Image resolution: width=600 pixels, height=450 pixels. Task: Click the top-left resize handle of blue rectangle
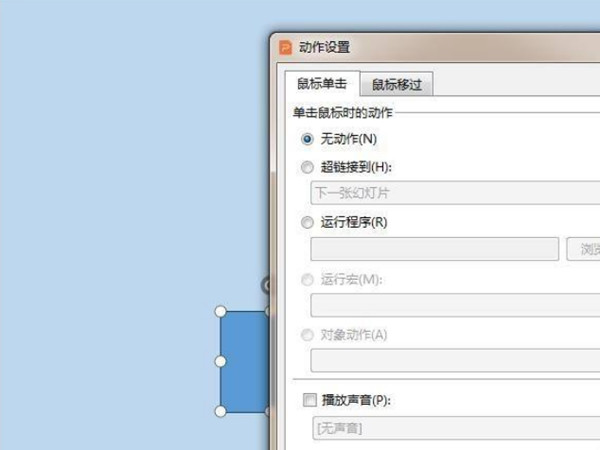point(221,311)
